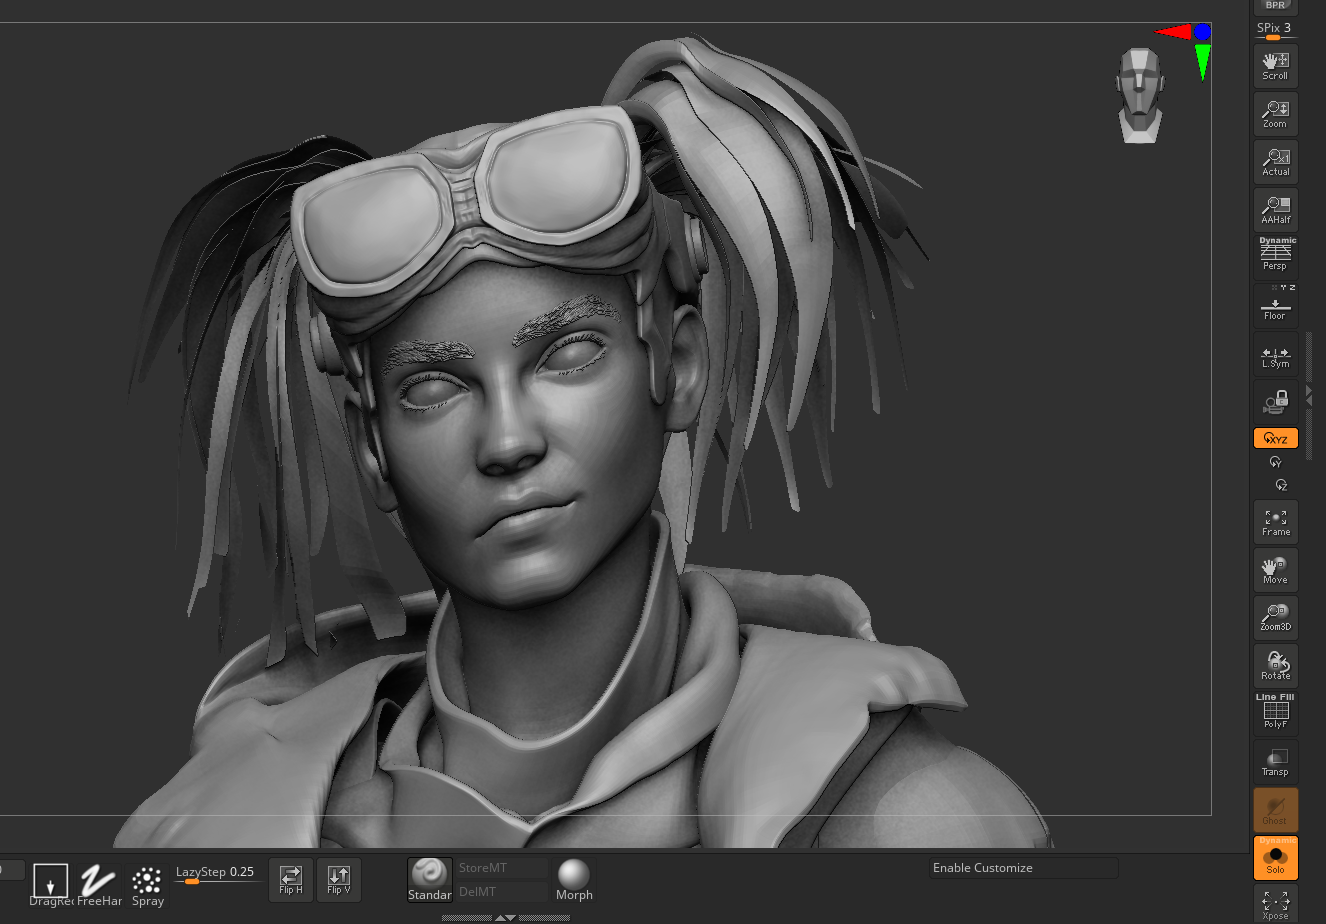This screenshot has width=1326, height=924.
Task: Click the Flip H button
Action: (291, 880)
